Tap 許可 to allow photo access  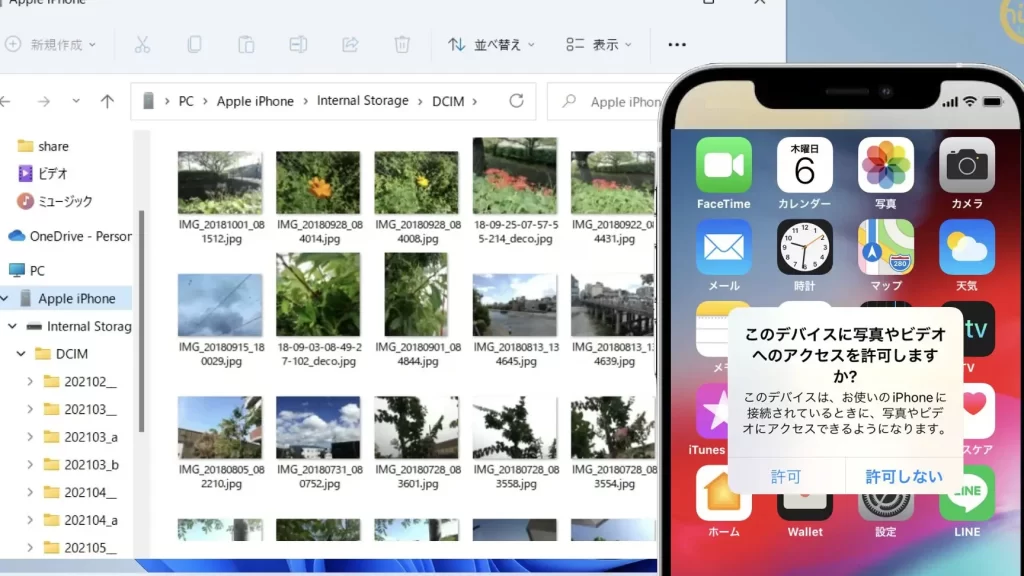point(786,476)
